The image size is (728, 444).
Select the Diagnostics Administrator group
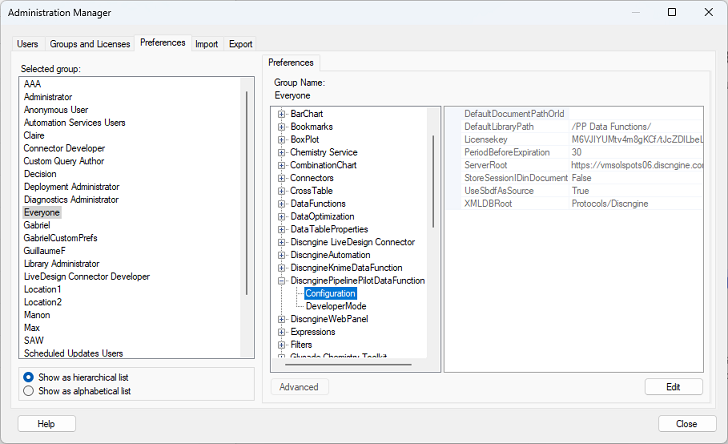[x=71, y=200]
